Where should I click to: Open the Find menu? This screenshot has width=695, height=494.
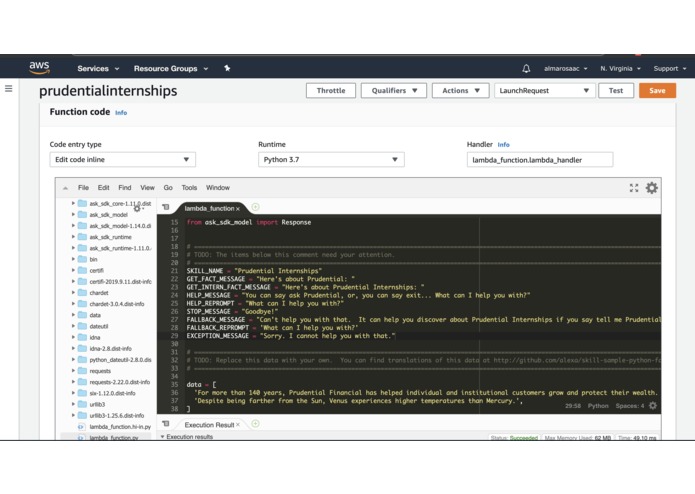tap(125, 188)
